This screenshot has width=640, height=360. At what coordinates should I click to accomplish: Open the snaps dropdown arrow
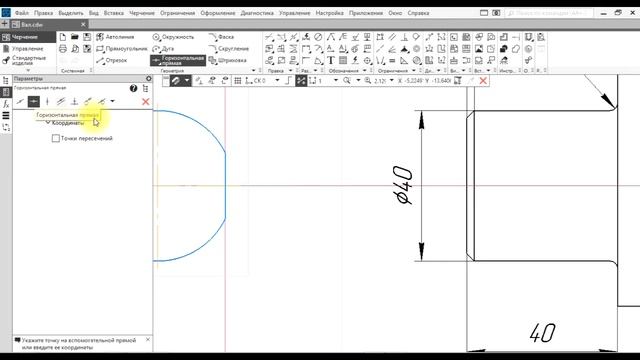click(187, 81)
